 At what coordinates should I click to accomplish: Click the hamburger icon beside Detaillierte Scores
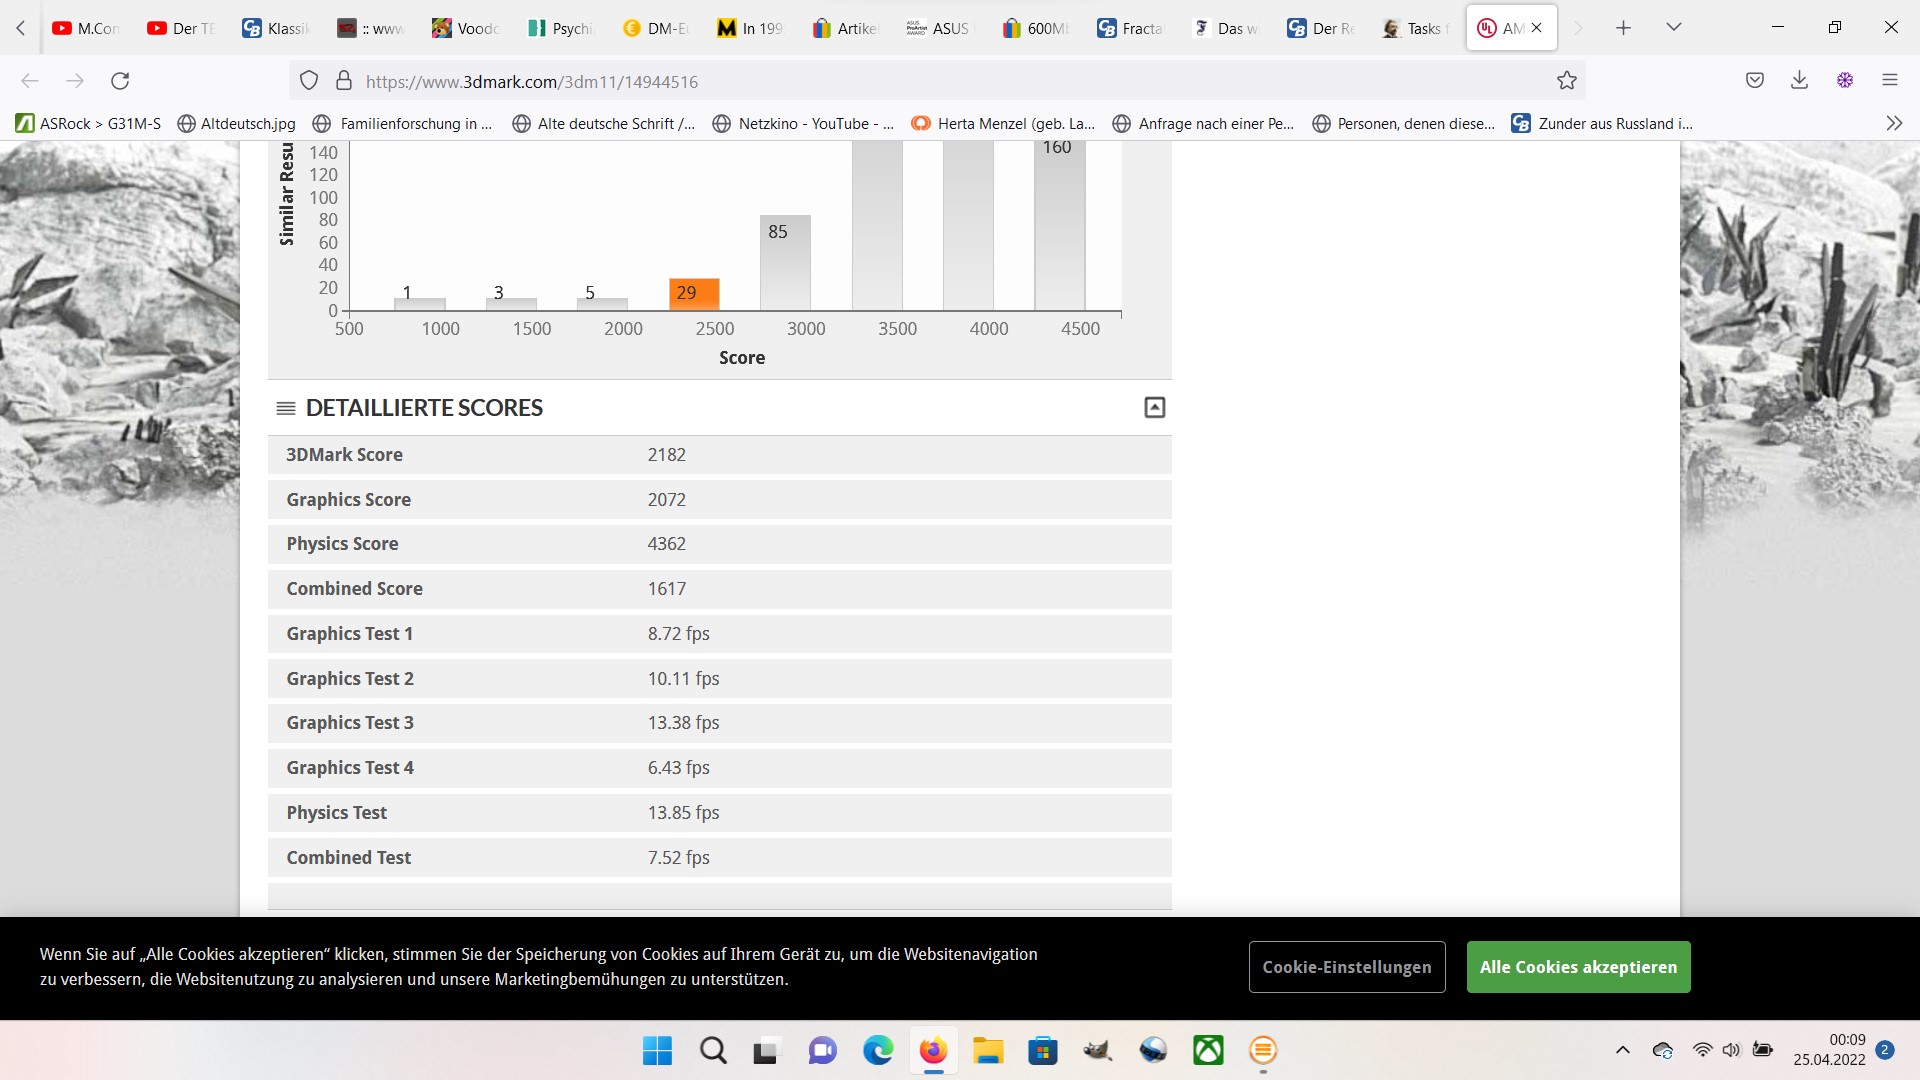click(x=286, y=408)
